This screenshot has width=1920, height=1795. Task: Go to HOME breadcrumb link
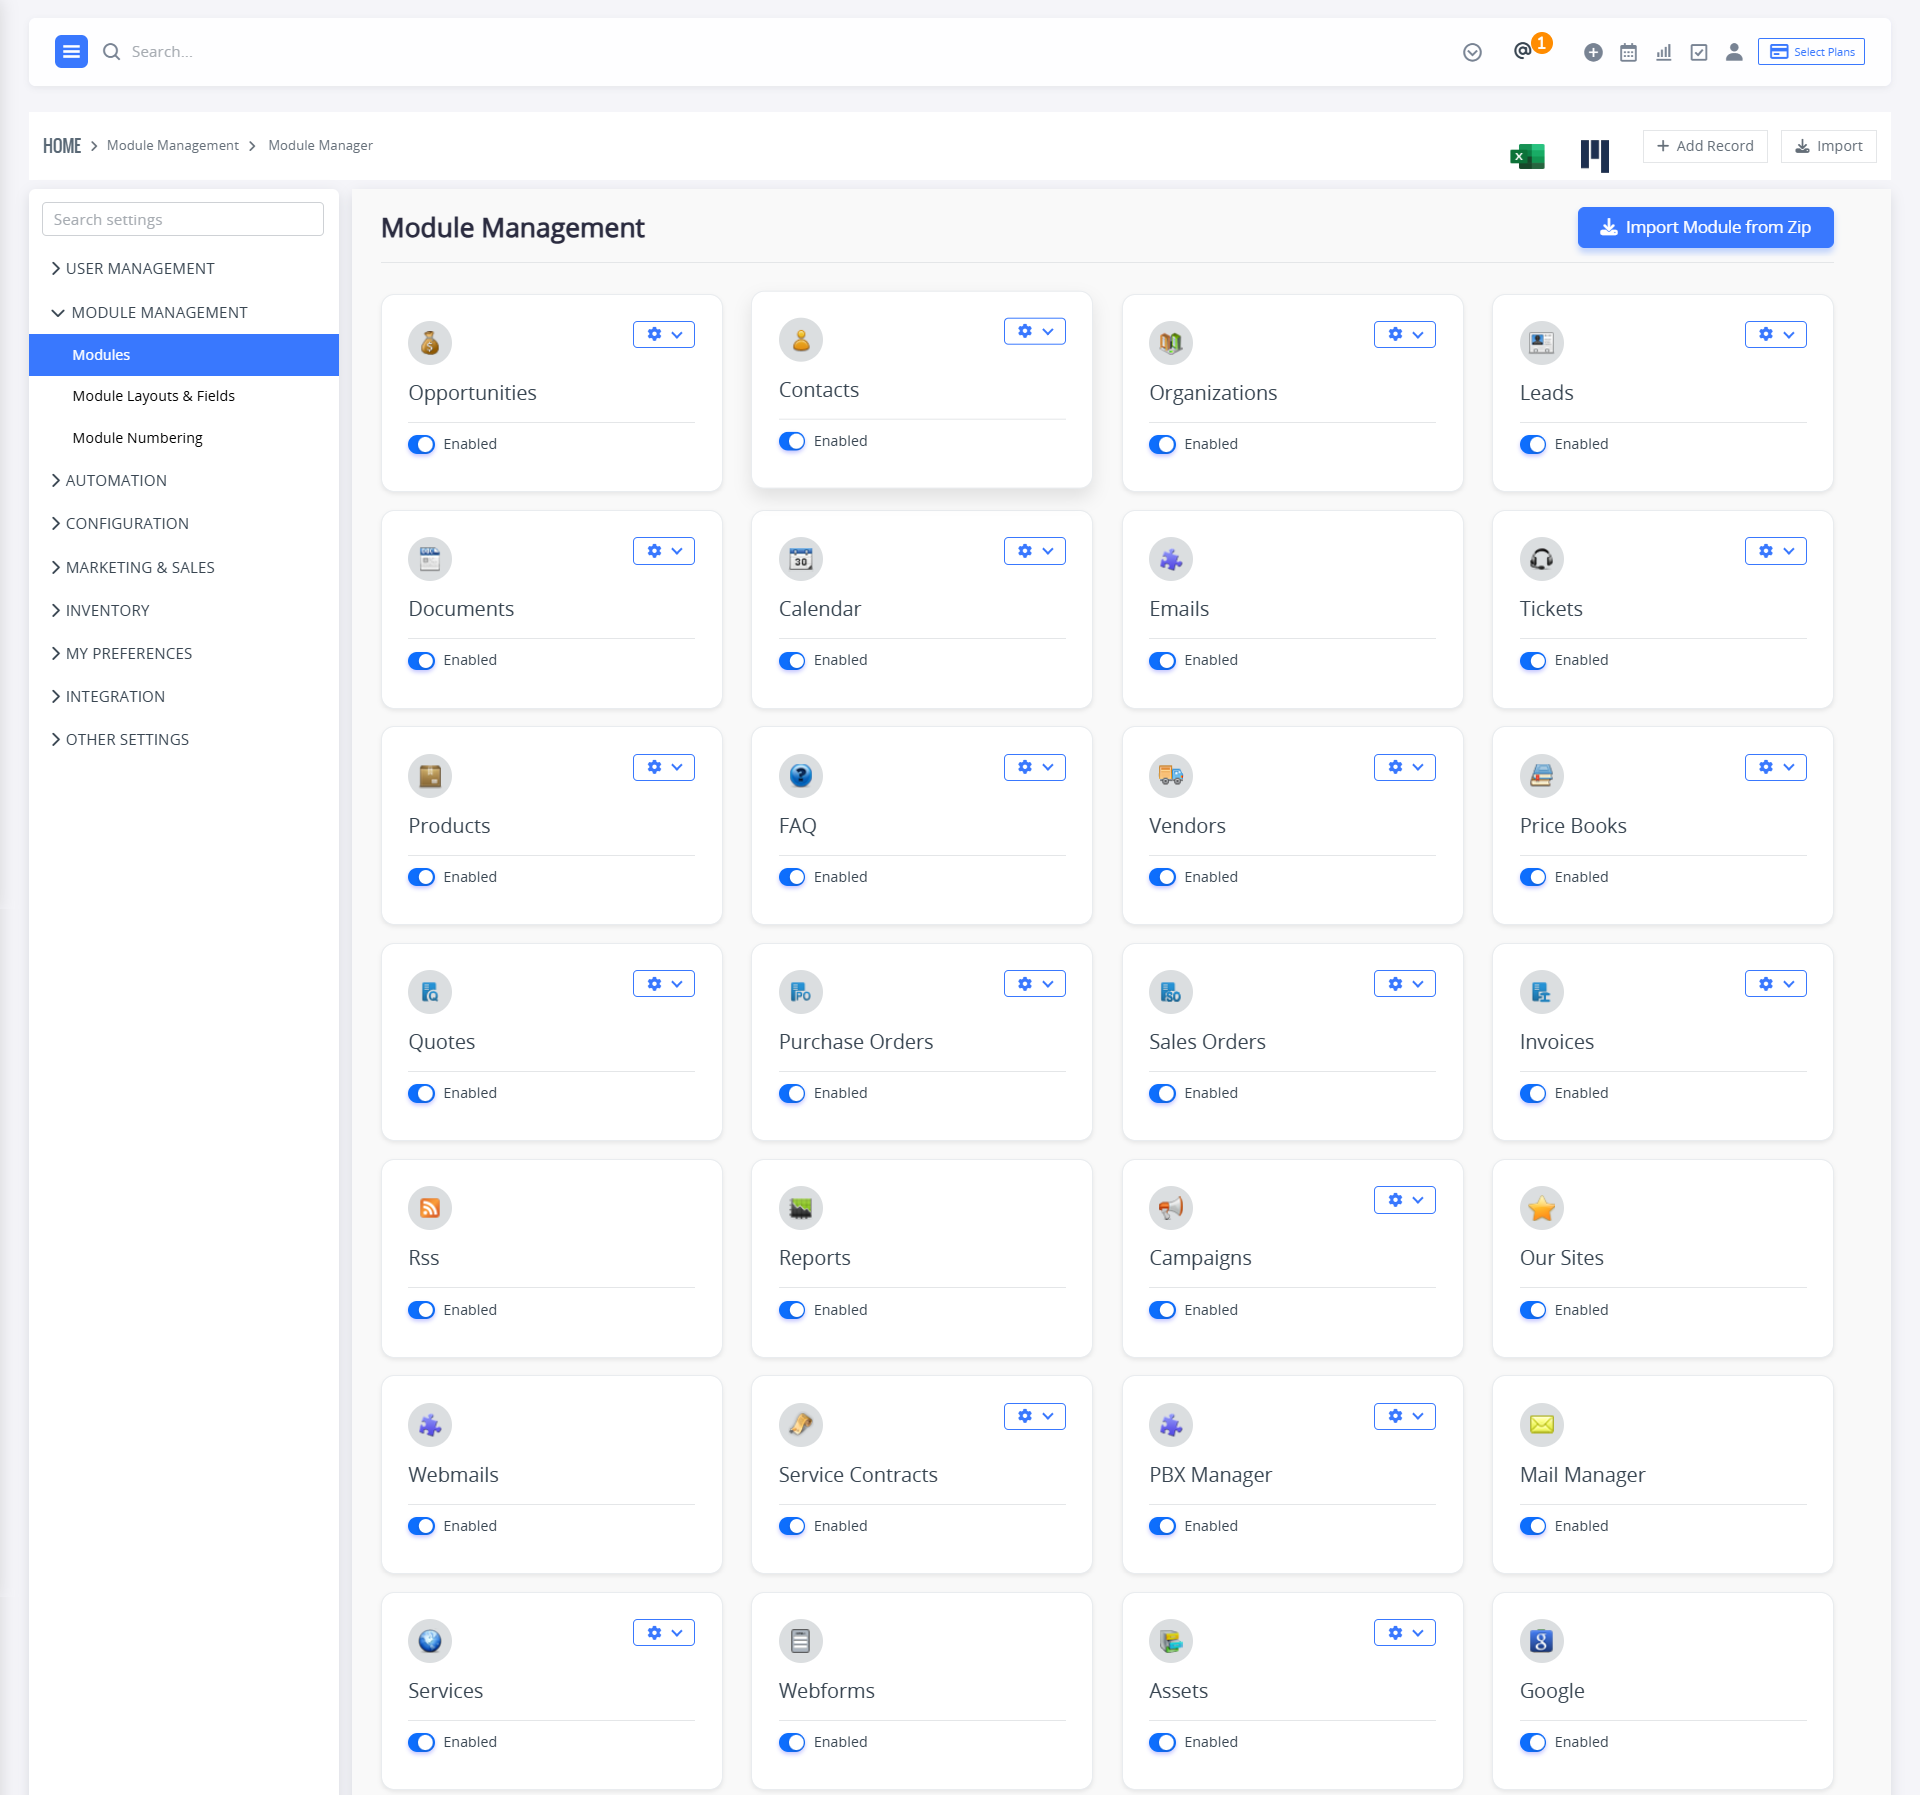62,146
